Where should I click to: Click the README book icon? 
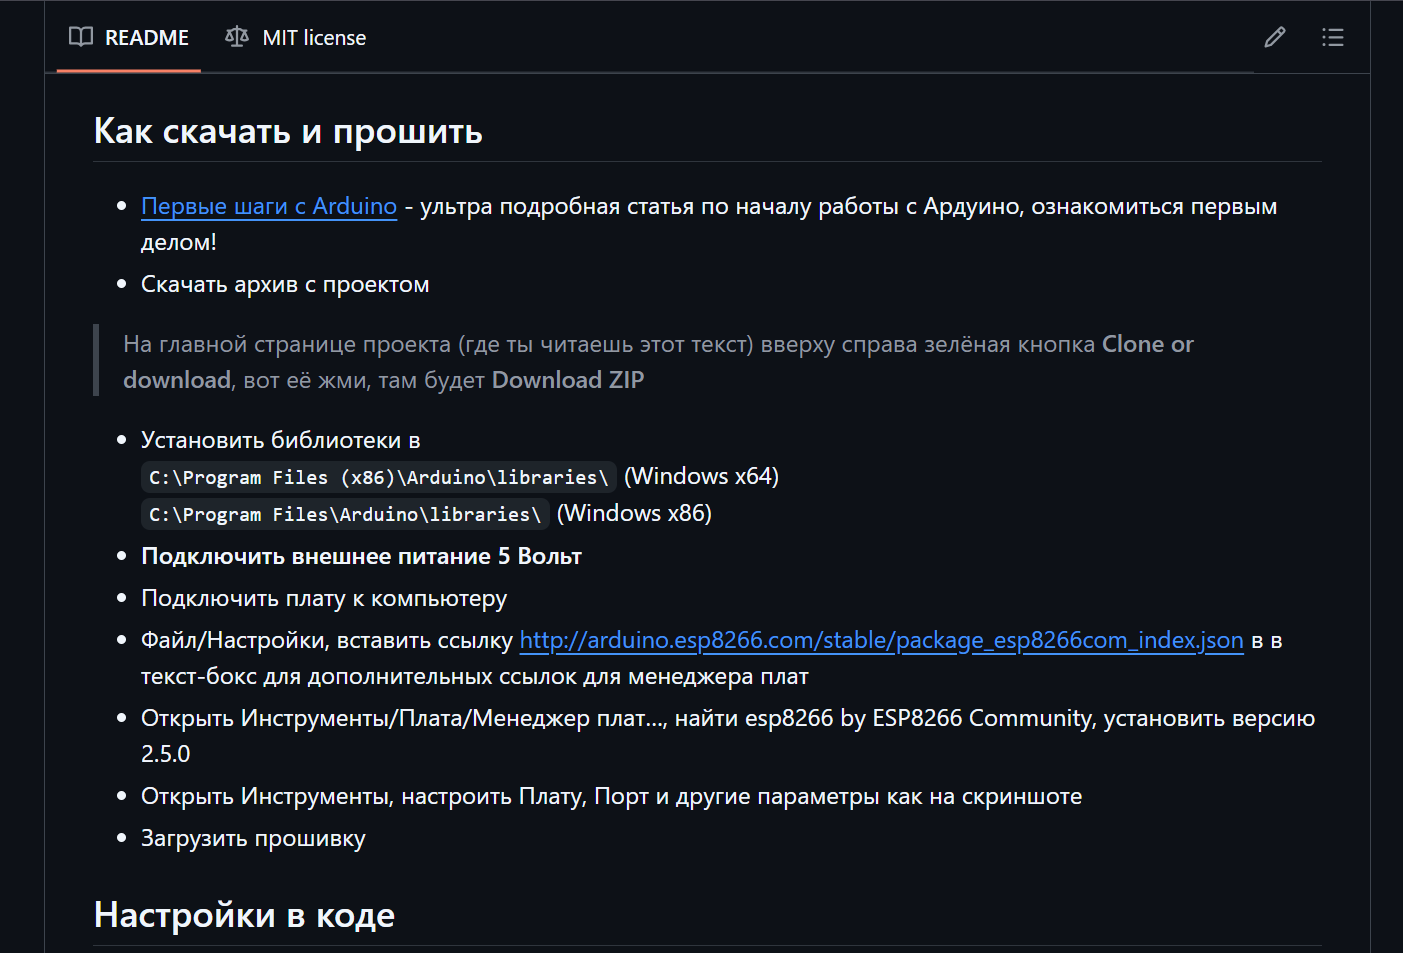pyautogui.click(x=81, y=37)
